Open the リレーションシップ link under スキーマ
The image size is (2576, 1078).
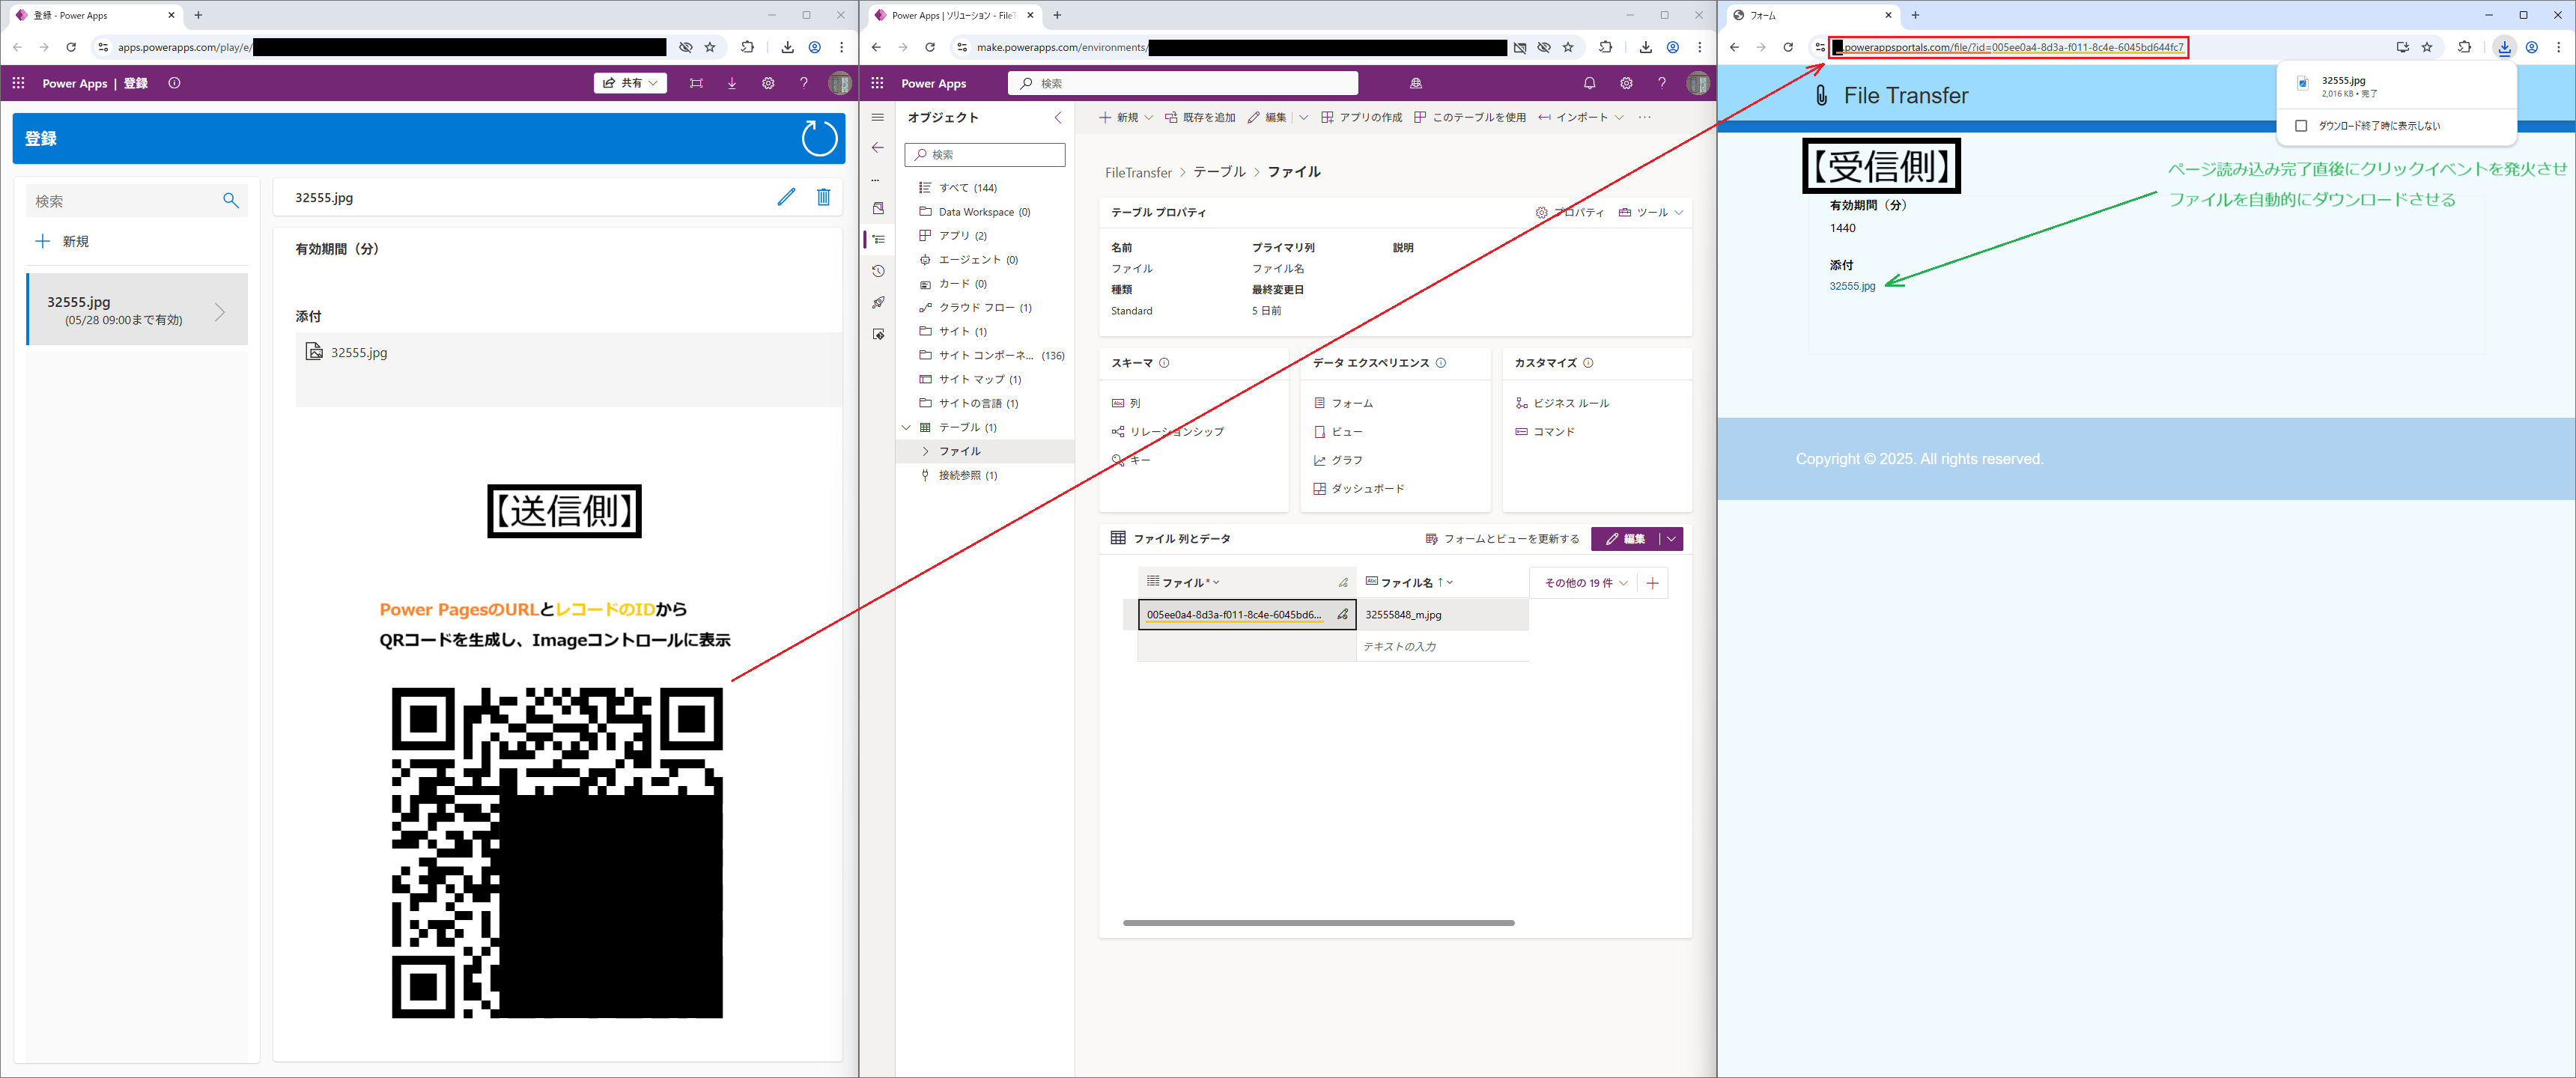tap(1167, 431)
